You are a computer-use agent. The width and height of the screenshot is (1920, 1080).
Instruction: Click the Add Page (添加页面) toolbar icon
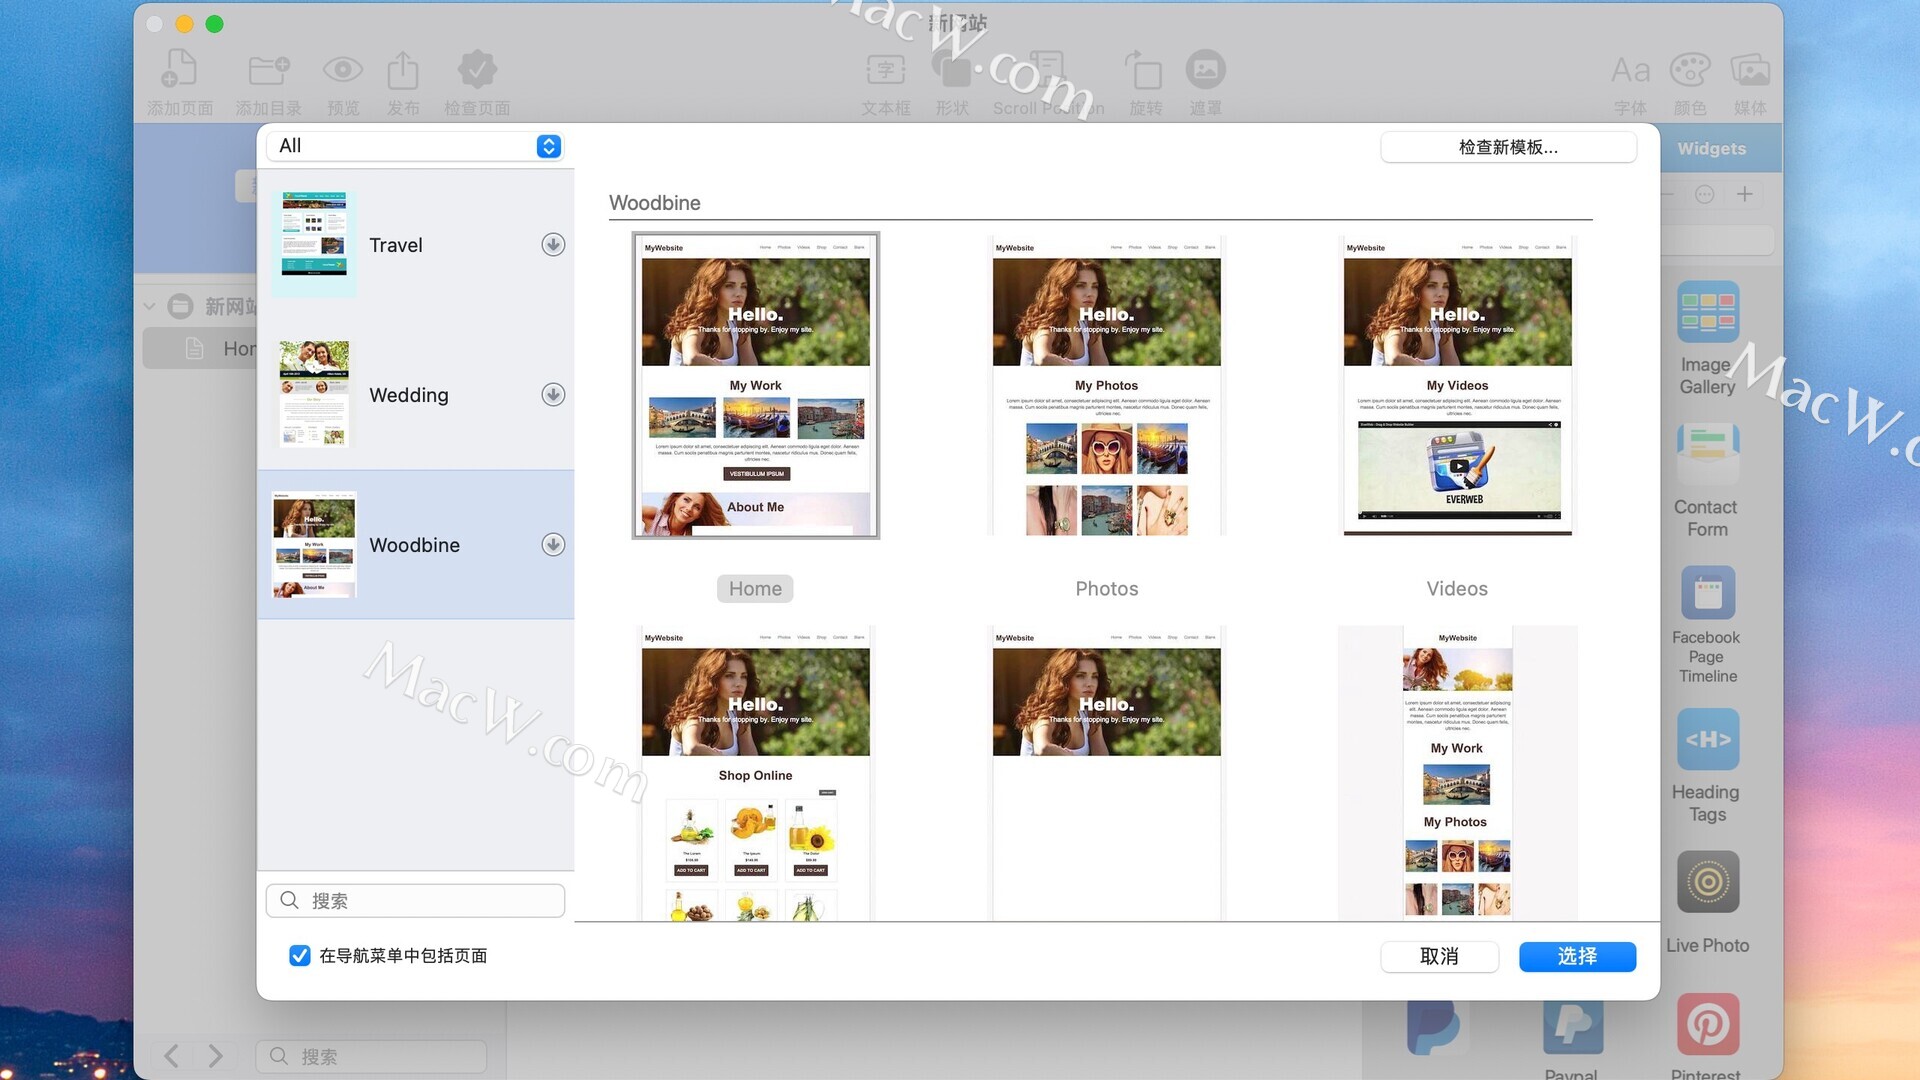pyautogui.click(x=179, y=70)
